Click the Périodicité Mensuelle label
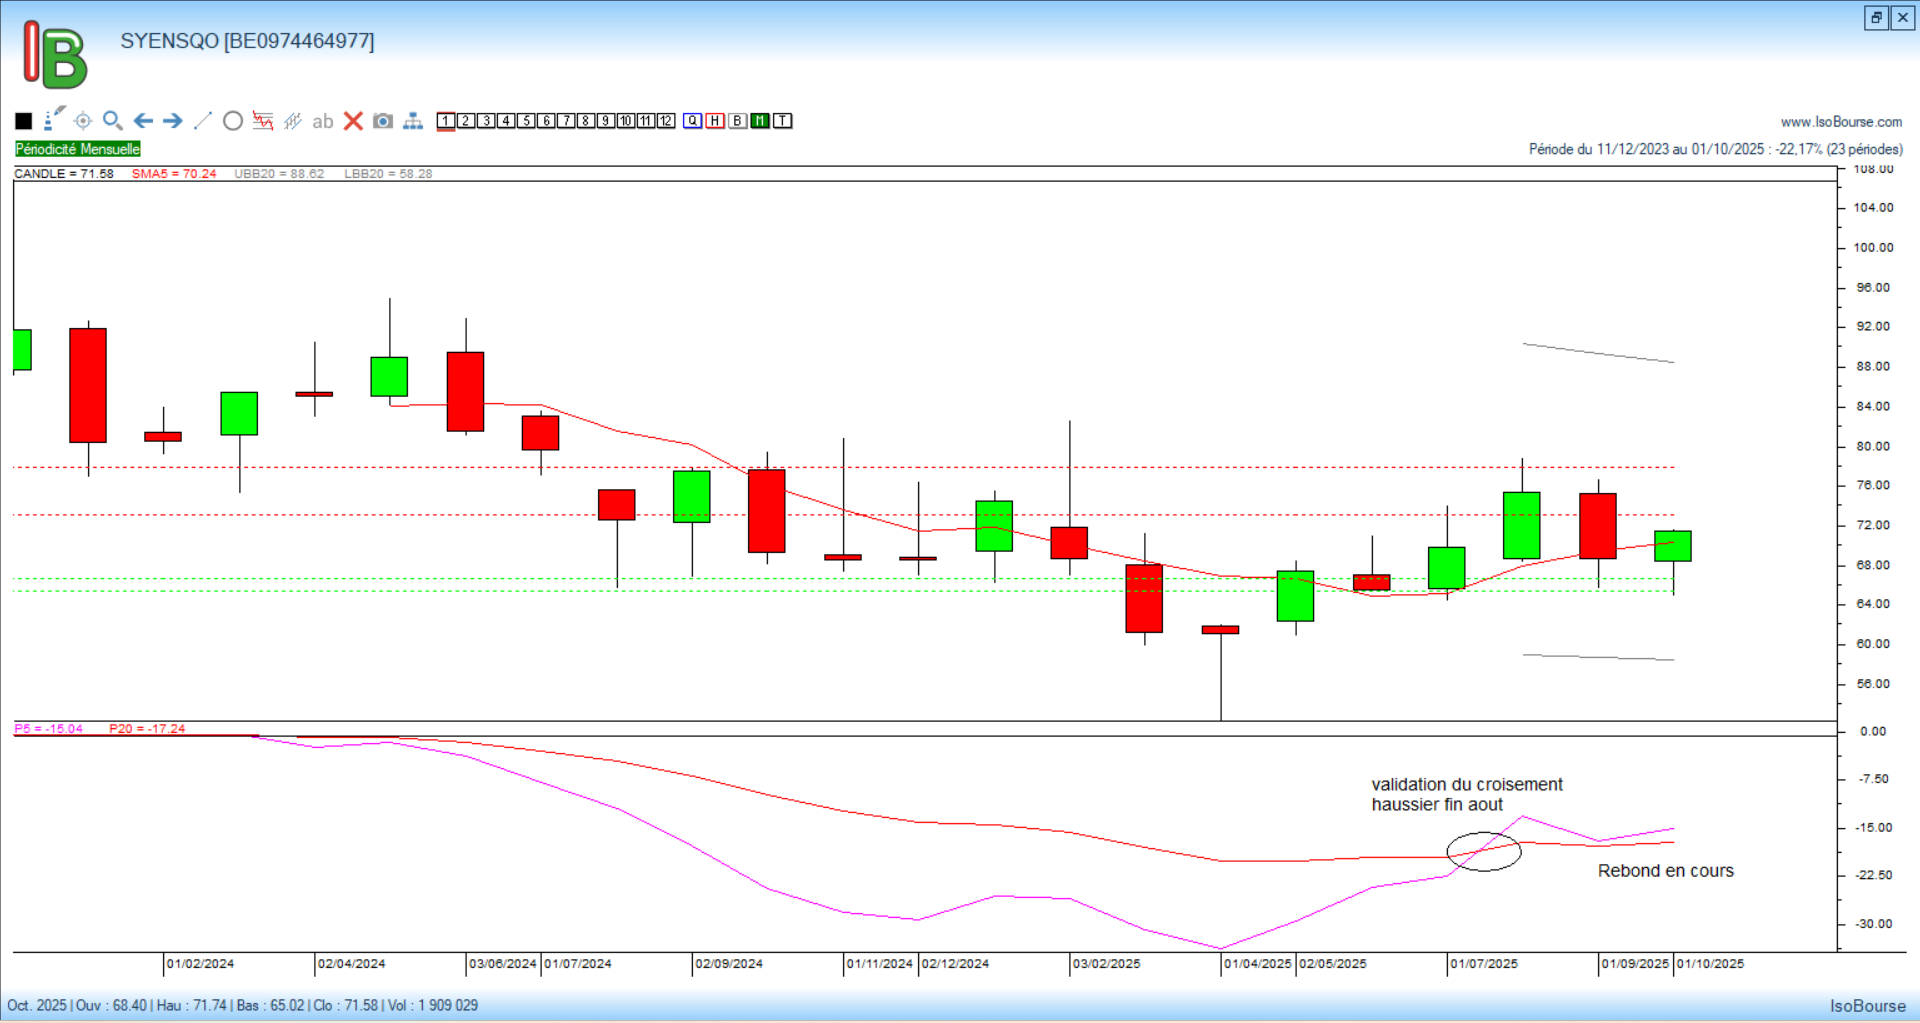Viewport: 1920px width, 1023px height. [x=78, y=149]
